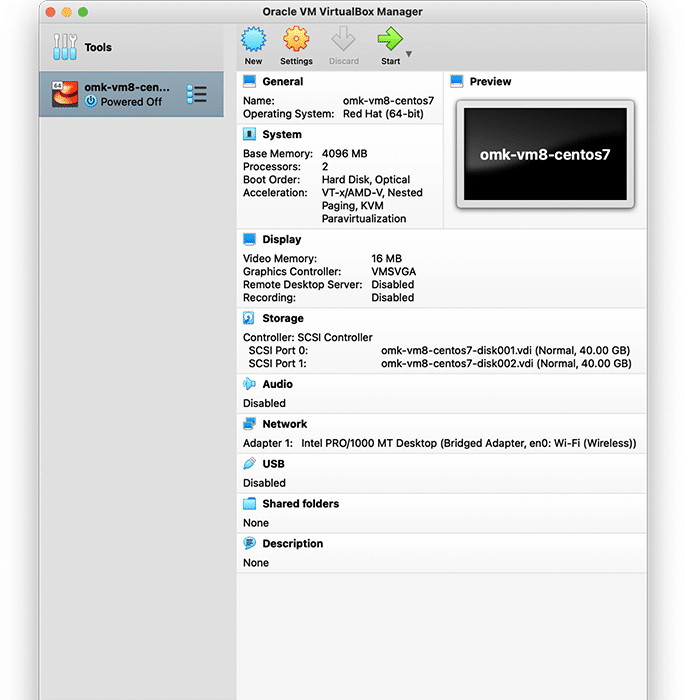Viewport: 700px width, 700px height.
Task: Select the Tools icon in the sidebar
Action: (65, 47)
